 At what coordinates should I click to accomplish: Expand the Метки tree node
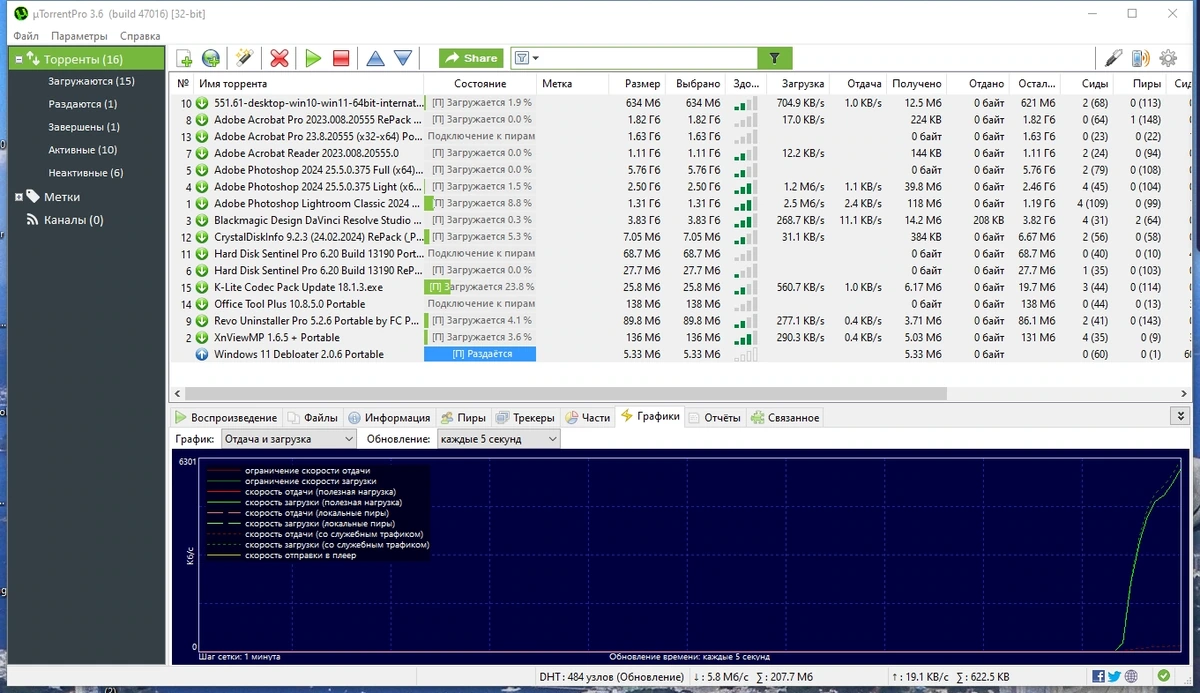[18, 197]
